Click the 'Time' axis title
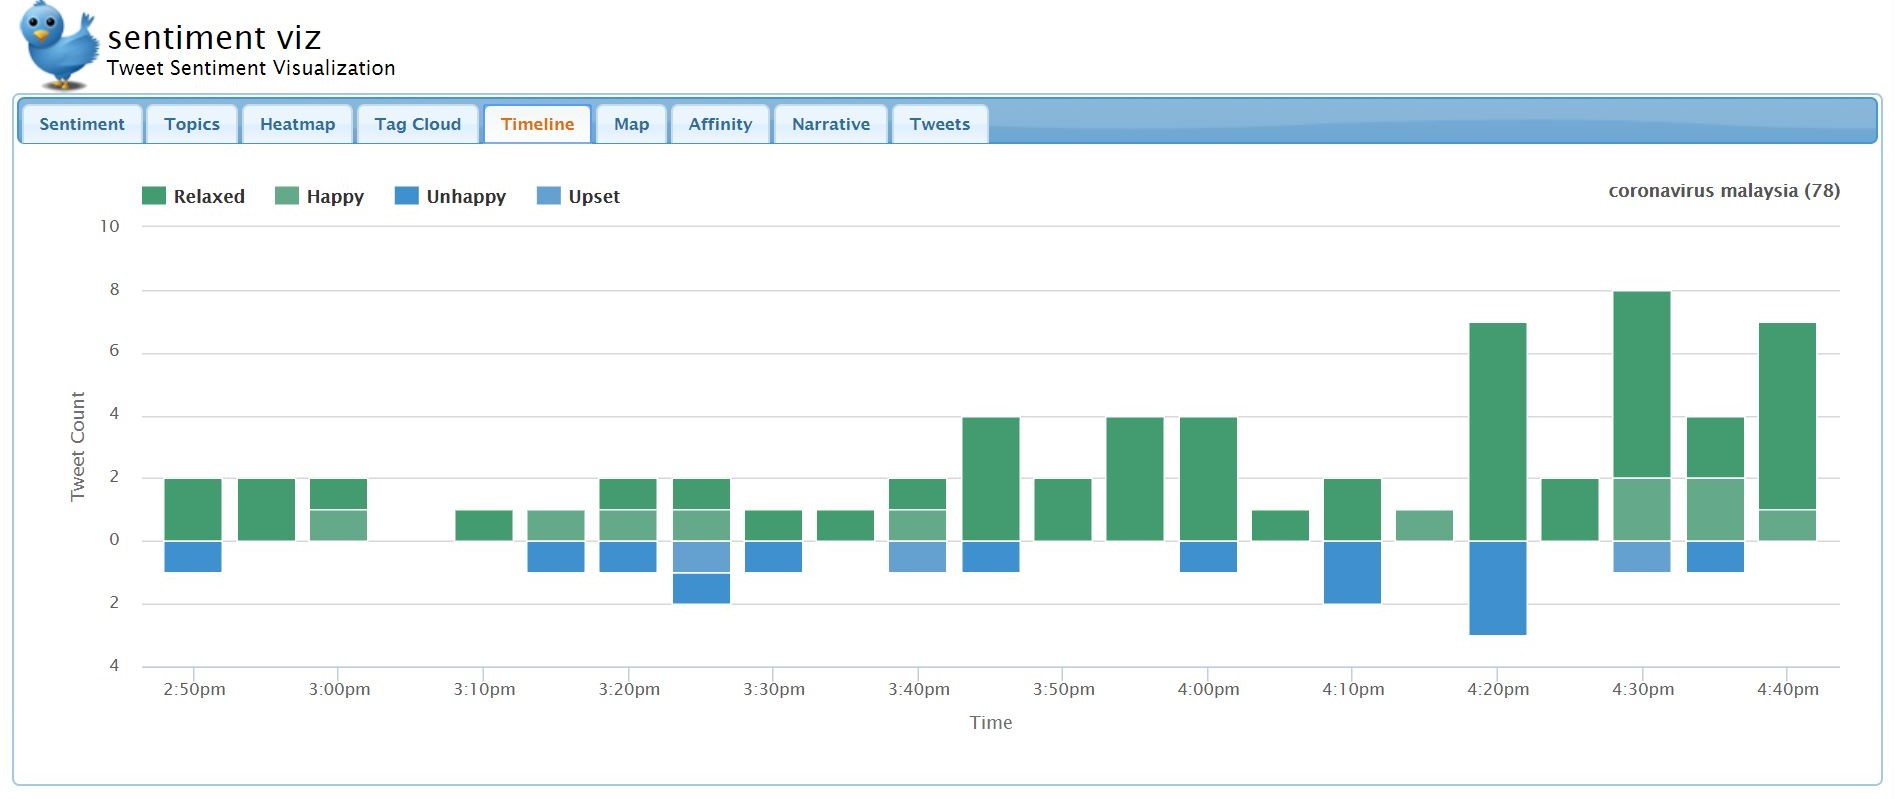Image resolution: width=1895 pixels, height=799 pixels. tap(991, 723)
